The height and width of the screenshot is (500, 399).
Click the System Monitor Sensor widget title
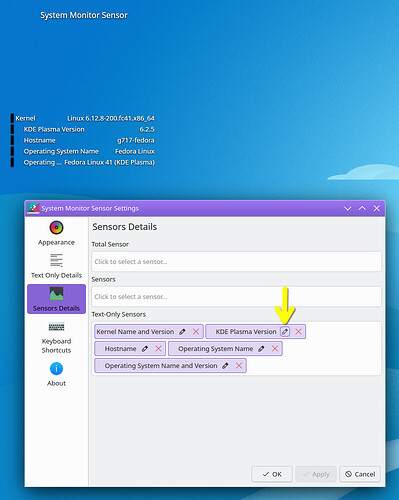pyautogui.click(x=84, y=15)
